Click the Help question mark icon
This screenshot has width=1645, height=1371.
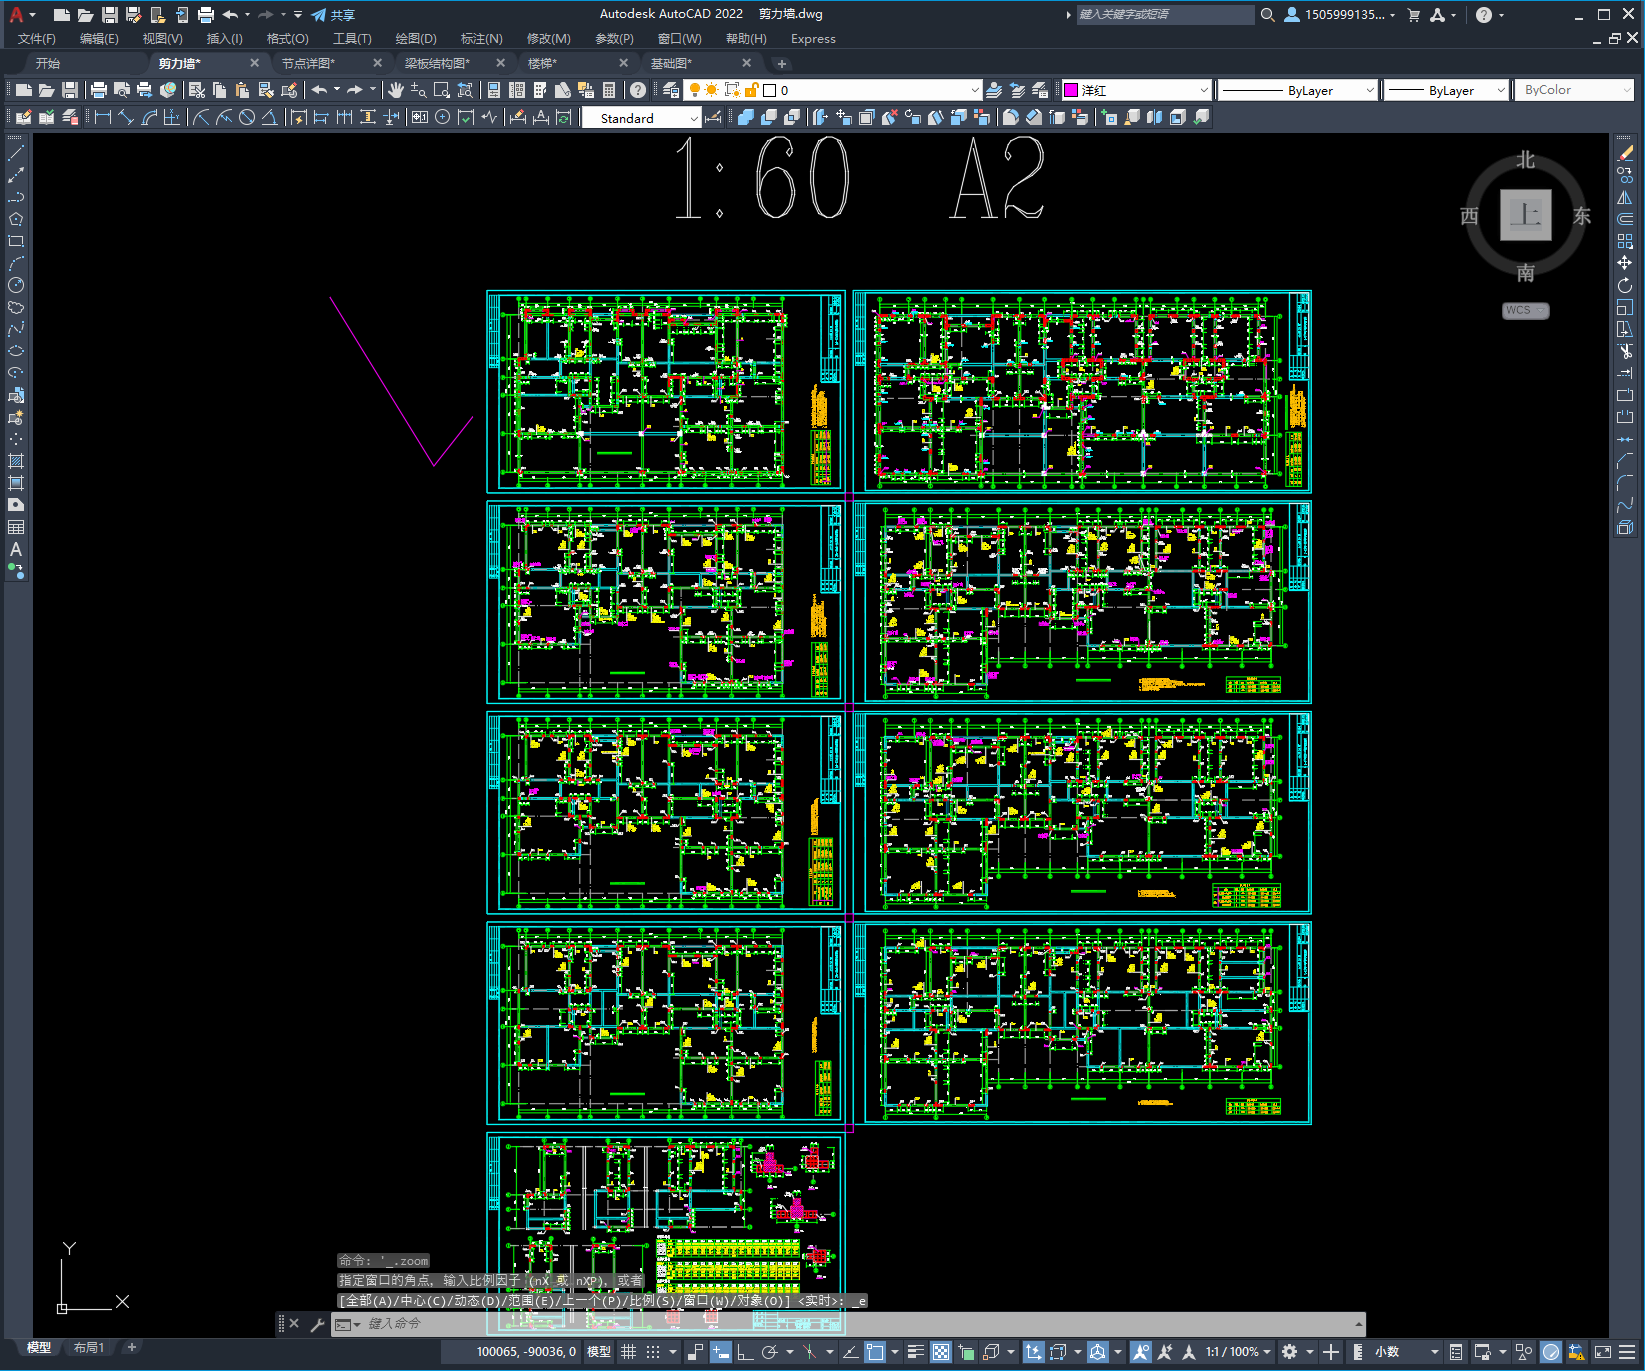(x=638, y=90)
